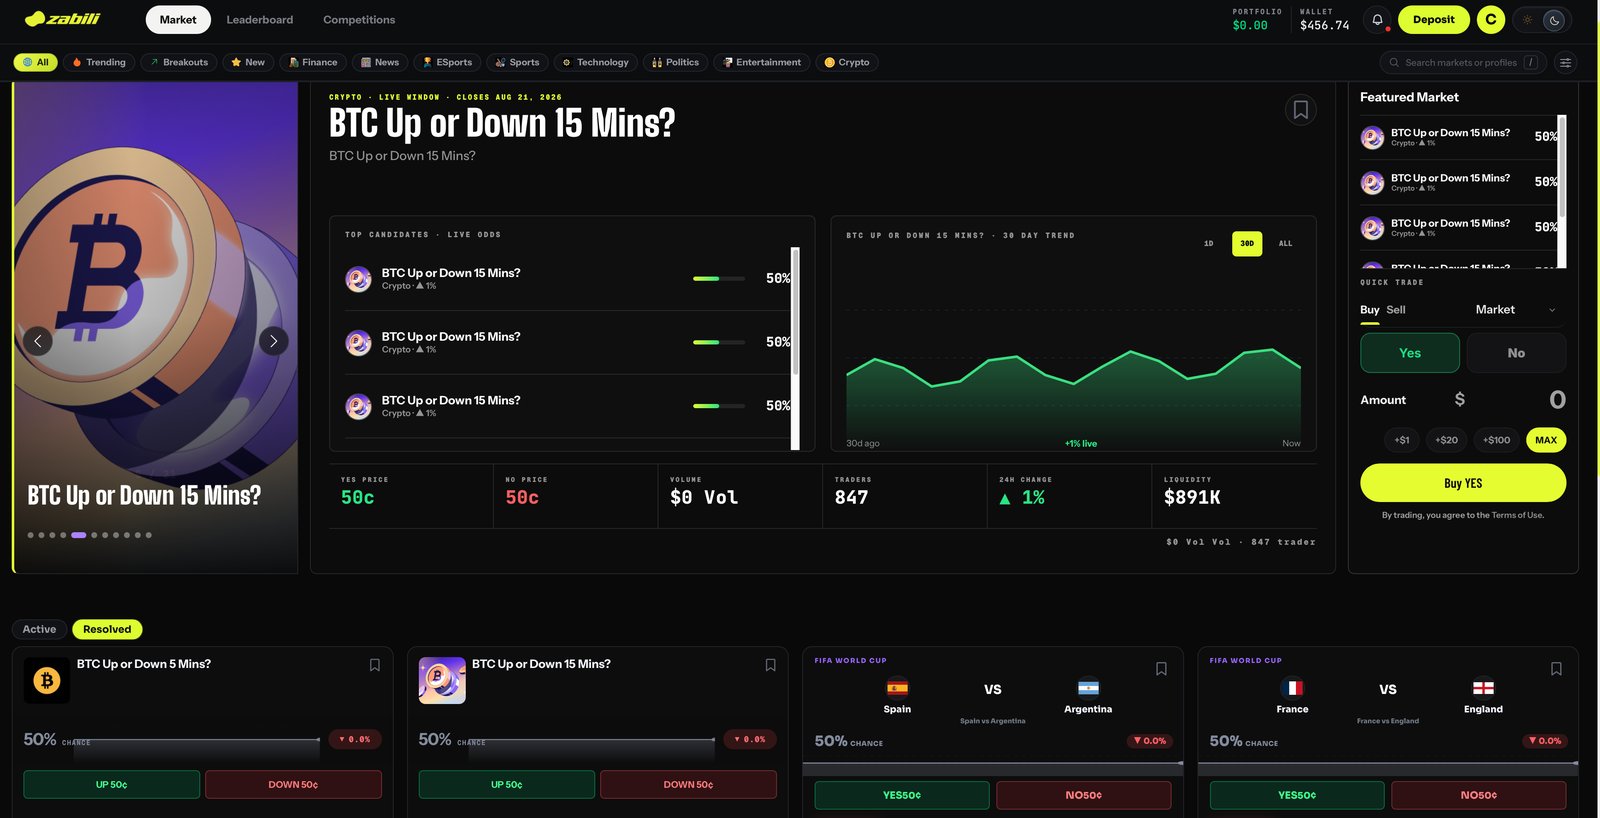The width and height of the screenshot is (1600, 818).
Task: Click the highlighted purple carousel dot
Action: 79,535
